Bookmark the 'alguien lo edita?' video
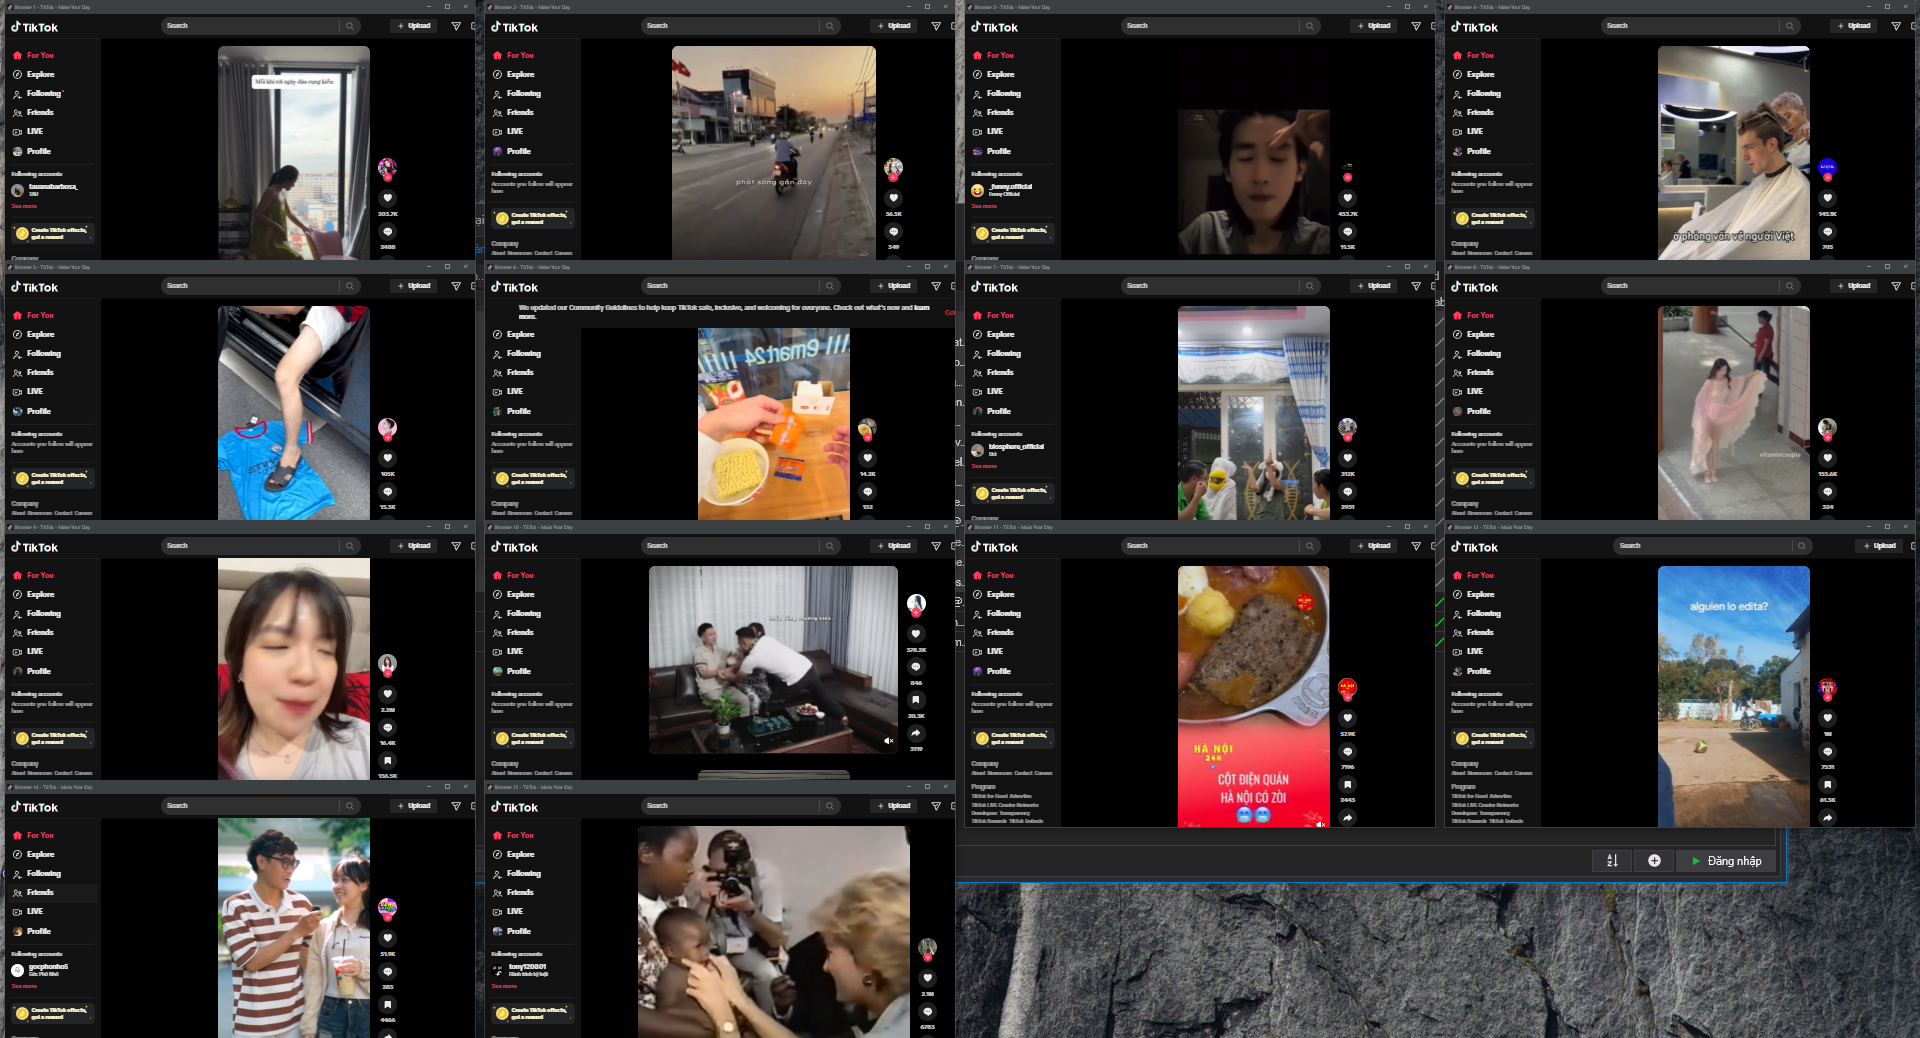Viewport: 1920px width, 1038px height. [1827, 785]
